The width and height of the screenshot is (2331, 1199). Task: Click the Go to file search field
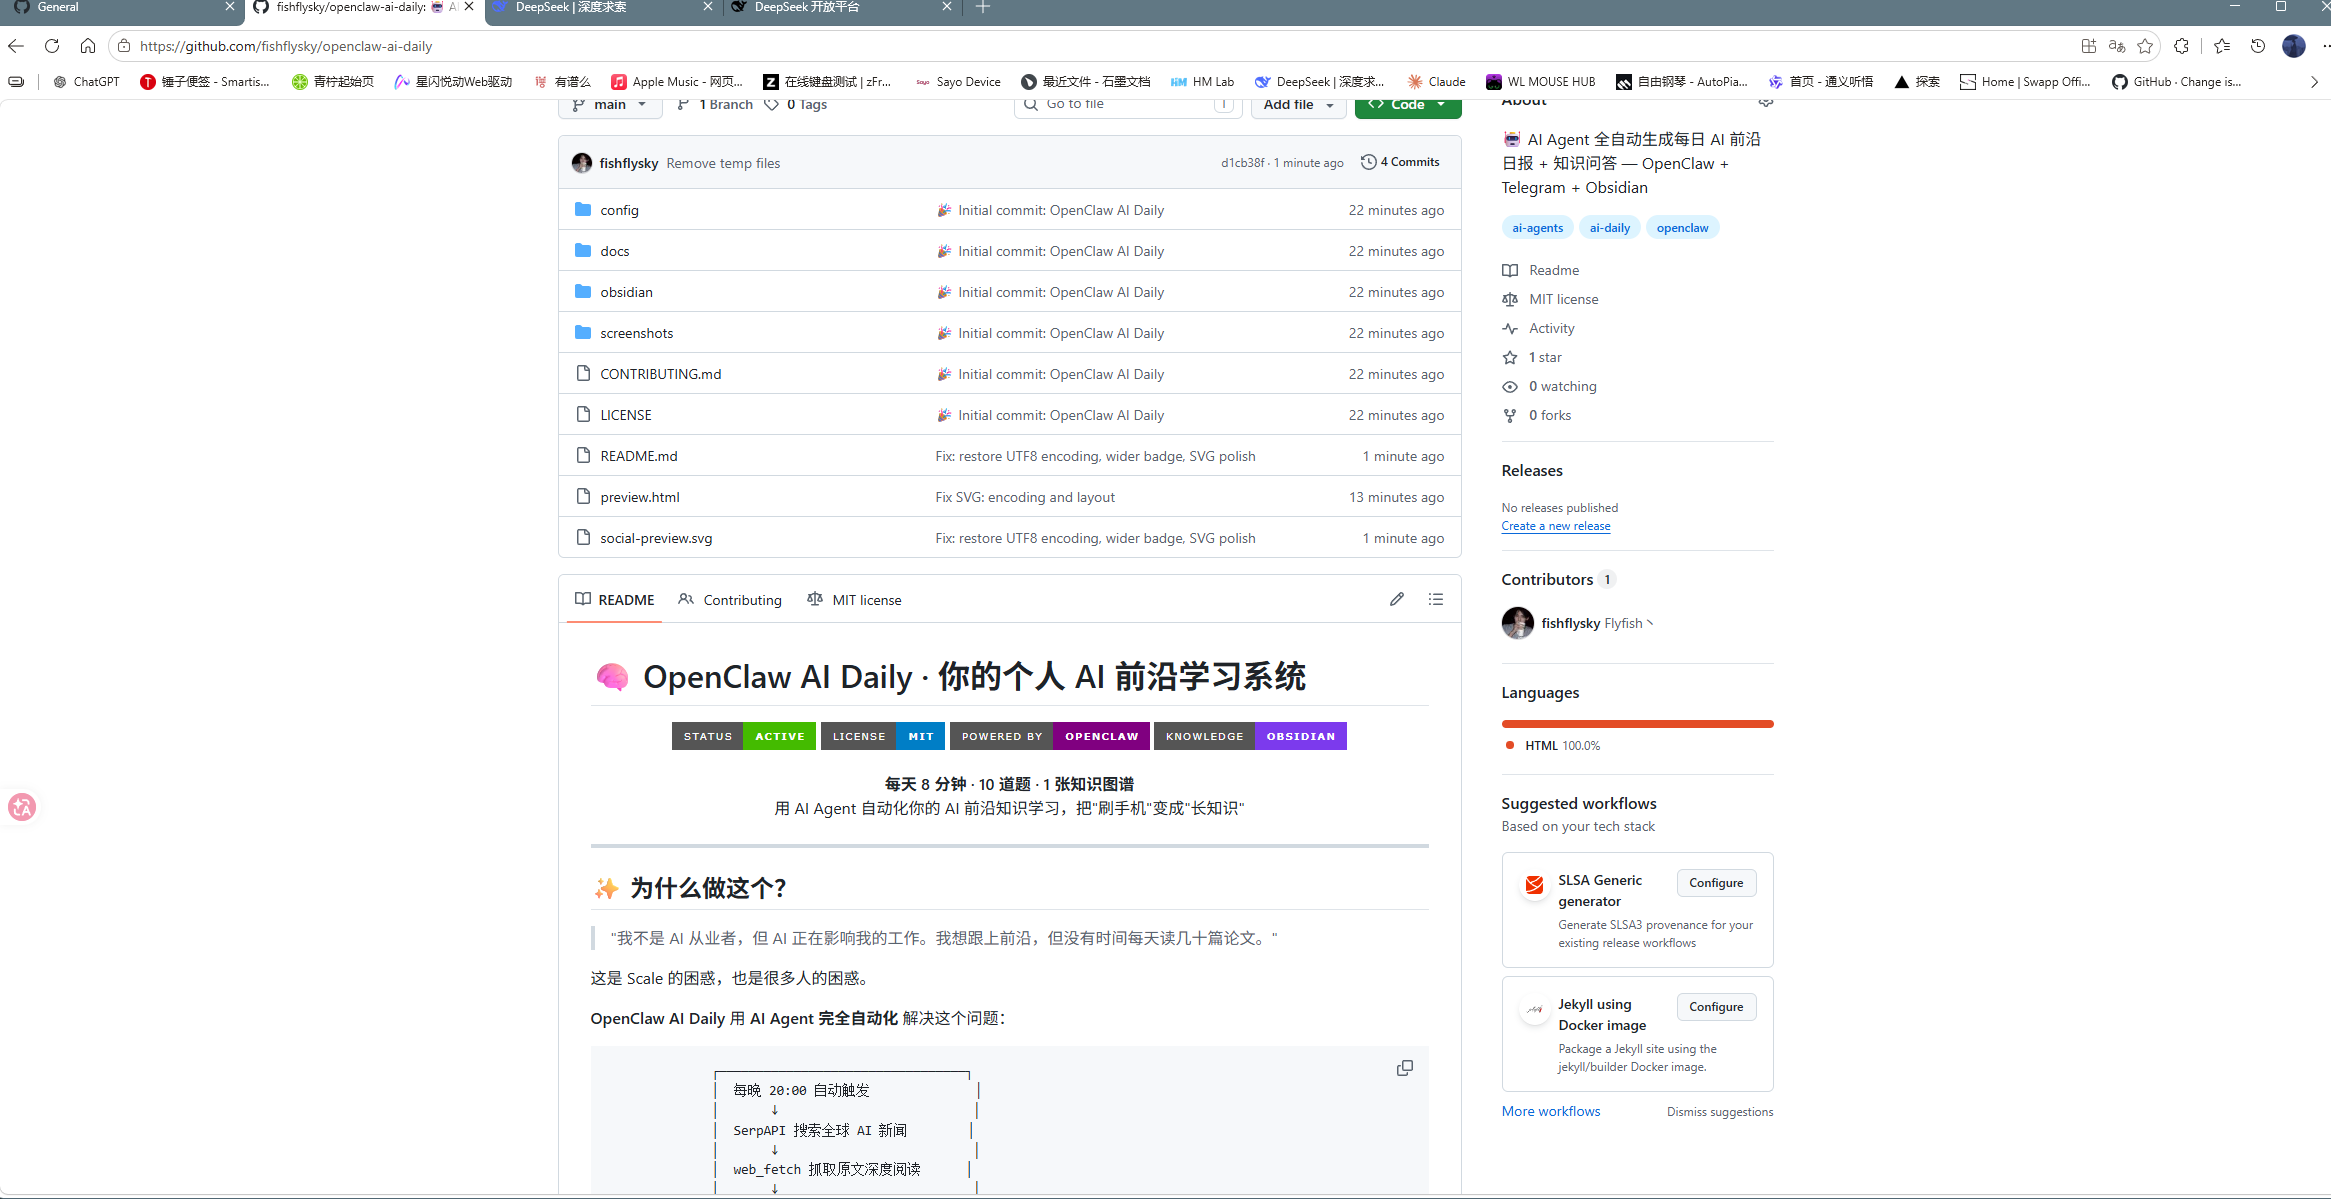click(x=1127, y=104)
